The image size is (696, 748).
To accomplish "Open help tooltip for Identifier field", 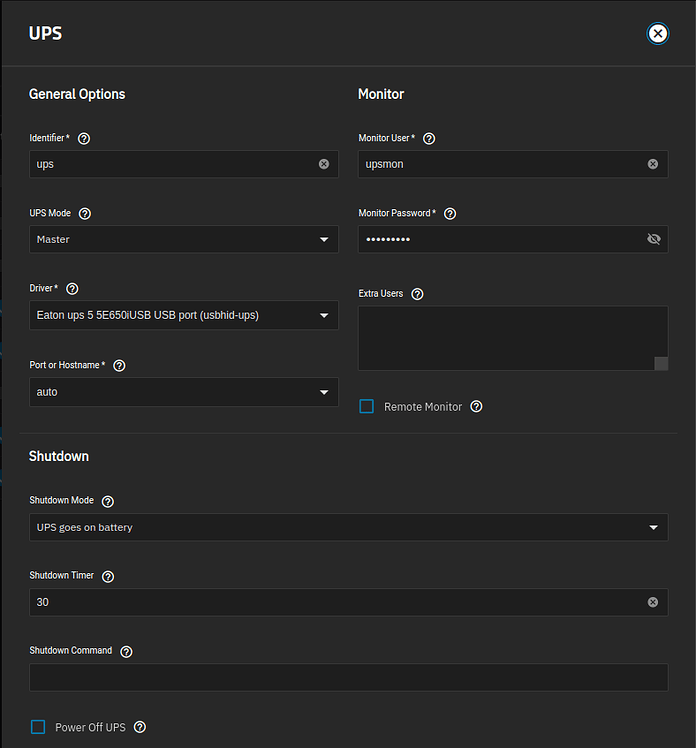I will tap(84, 138).
